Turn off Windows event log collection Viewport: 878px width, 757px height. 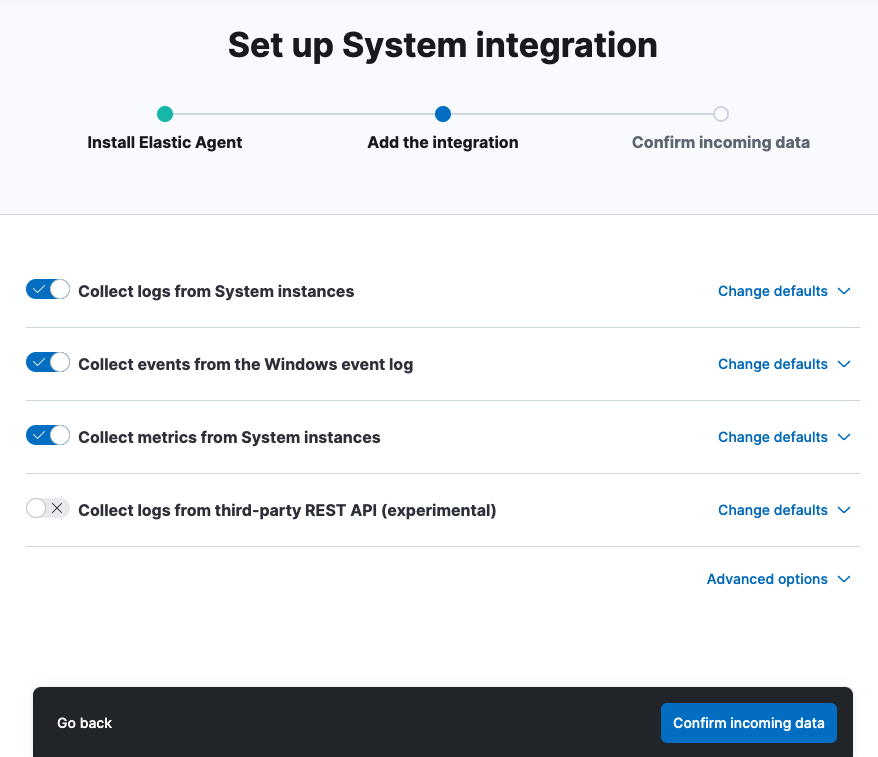click(x=47, y=362)
